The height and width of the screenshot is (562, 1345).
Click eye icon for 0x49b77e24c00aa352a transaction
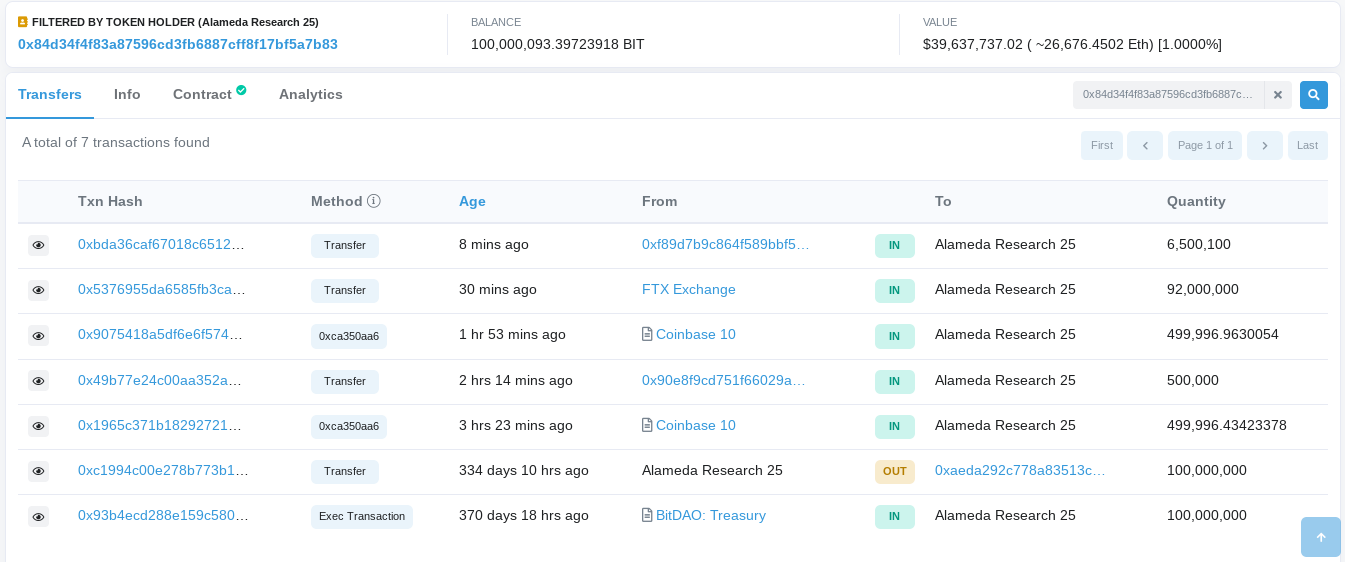coord(38,381)
